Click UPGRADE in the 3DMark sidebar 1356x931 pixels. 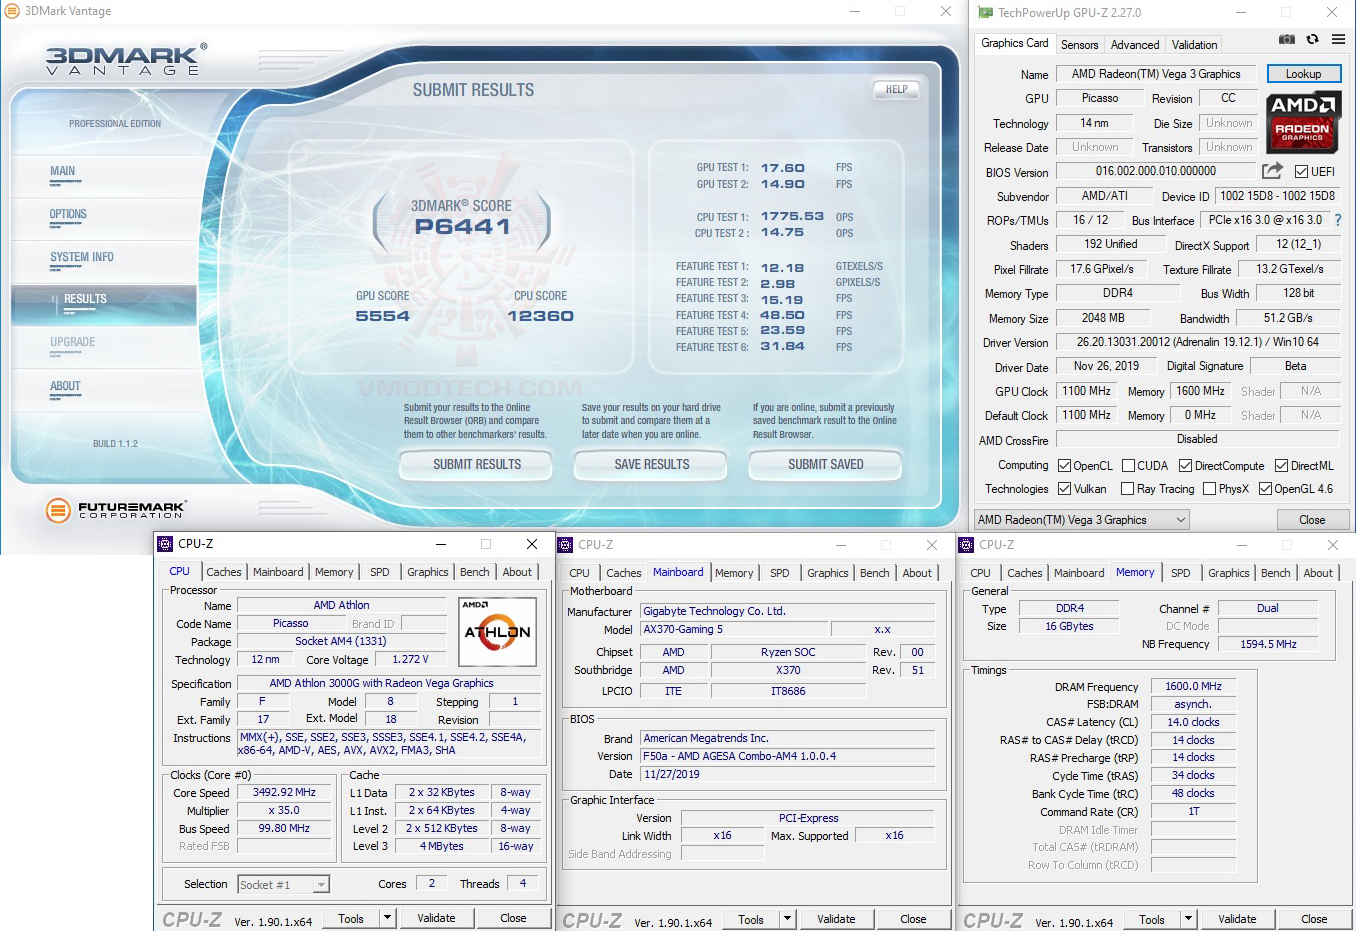[73, 343]
